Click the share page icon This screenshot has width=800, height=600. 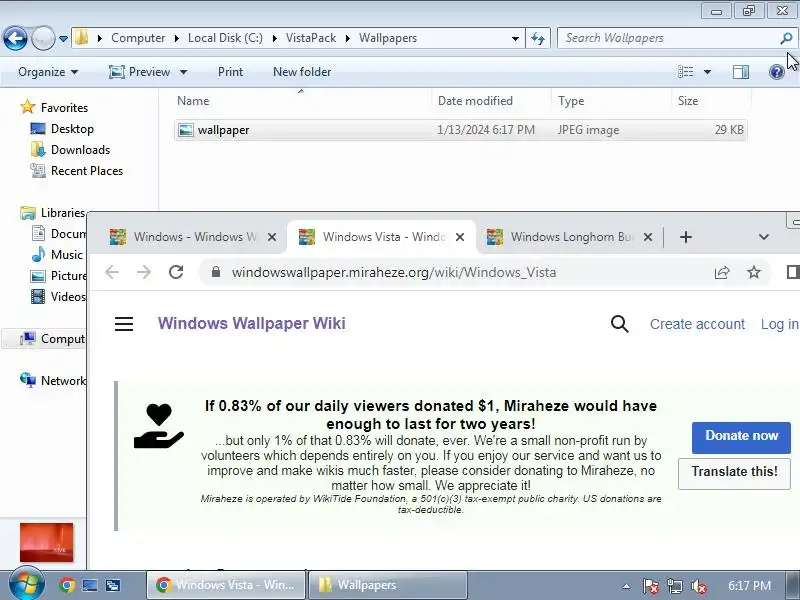721,272
